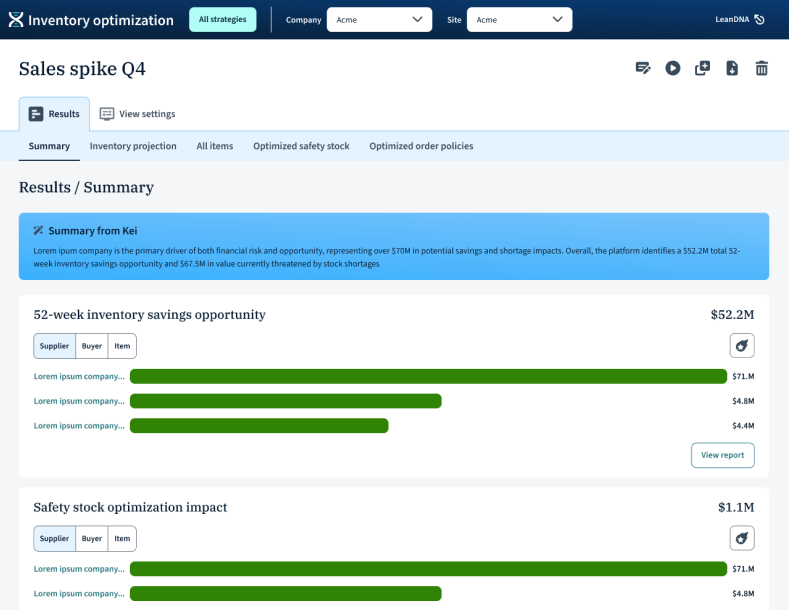Viewport: 789px width, 610px height.
Task: Select Item toggle in 52-week savings card
Action: [x=122, y=346]
